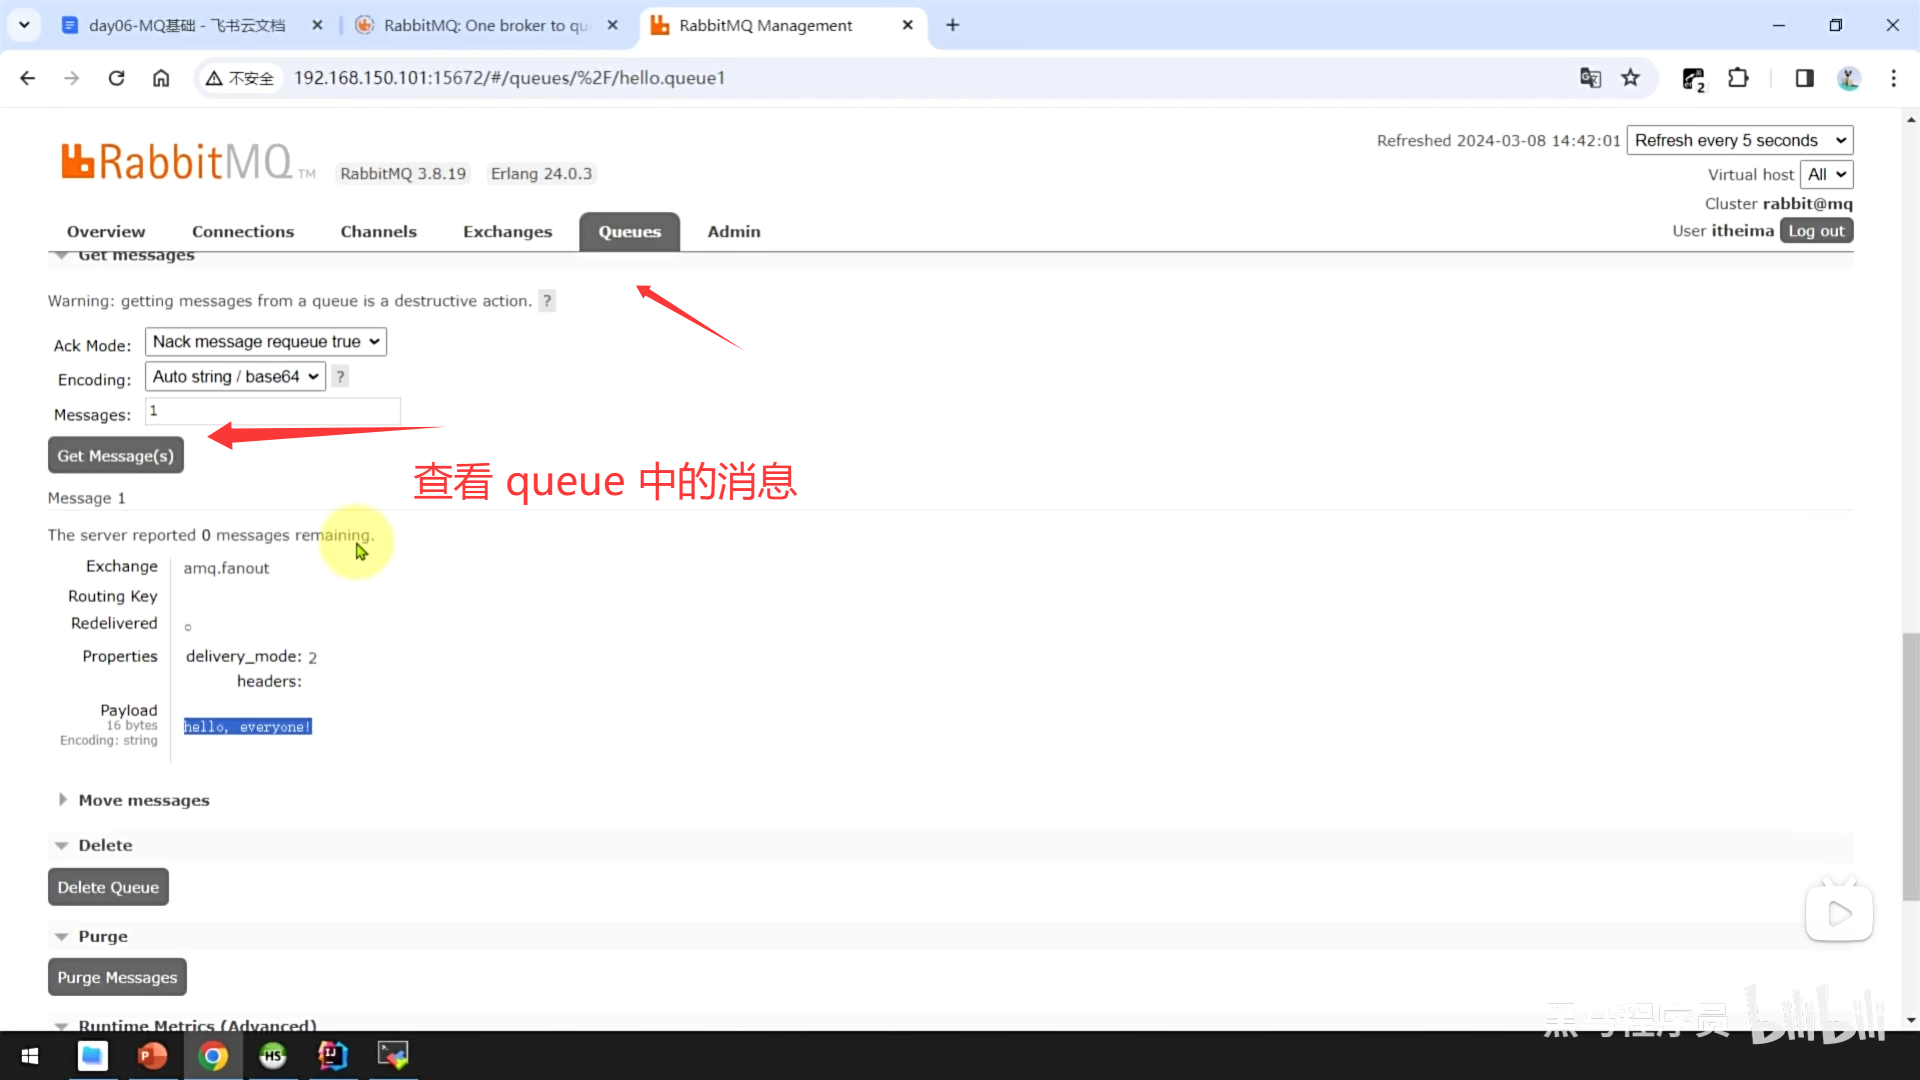Click the browser reload icon
This screenshot has height=1080, width=1920.
[x=116, y=78]
